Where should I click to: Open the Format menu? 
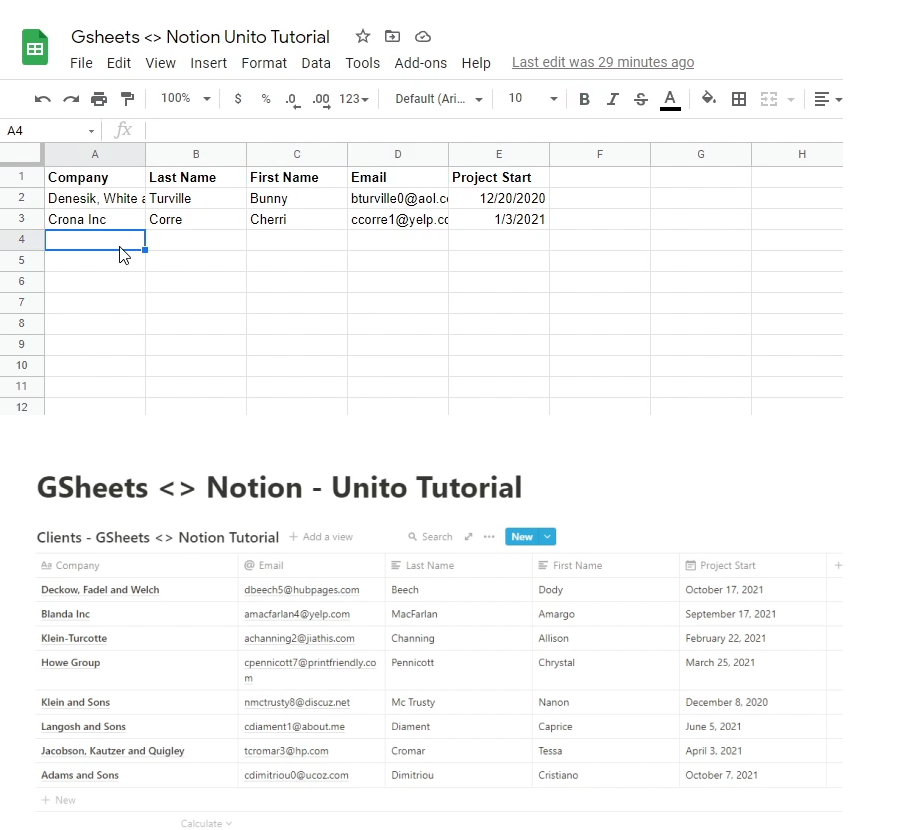[x=264, y=63]
